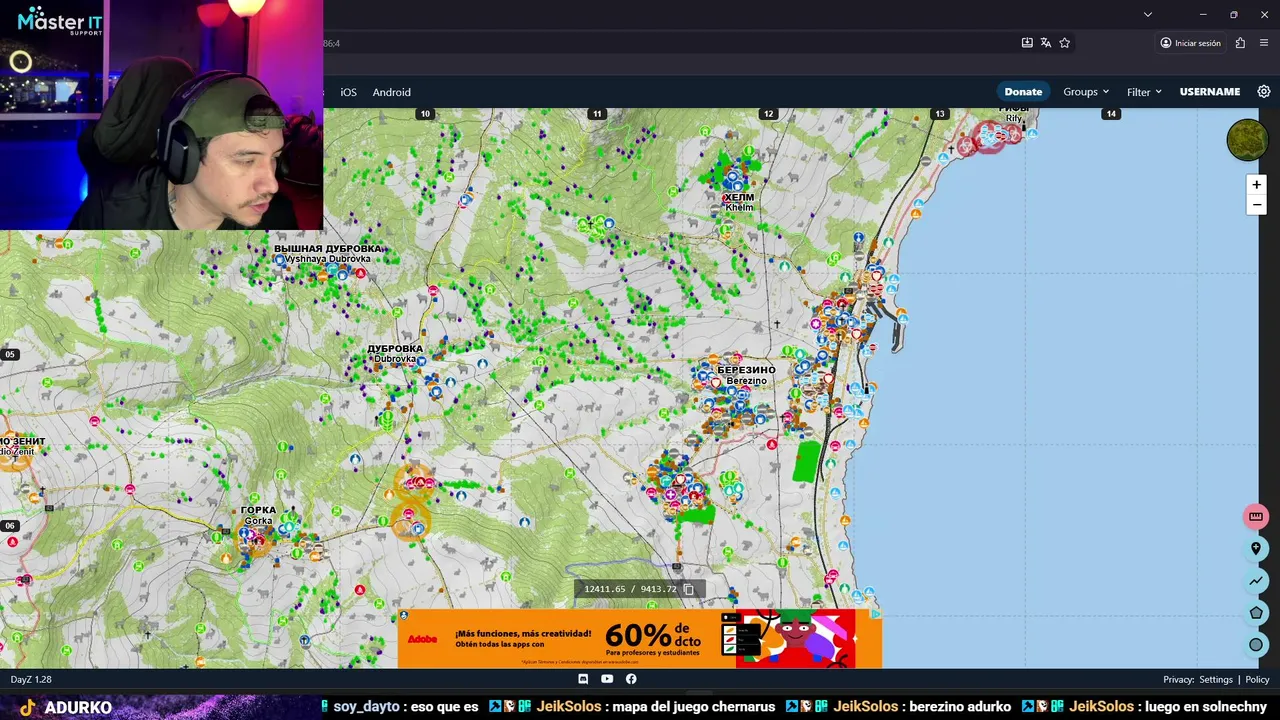1280x720 pixels.
Task: Zoom out the map with minus
Action: point(1256,205)
